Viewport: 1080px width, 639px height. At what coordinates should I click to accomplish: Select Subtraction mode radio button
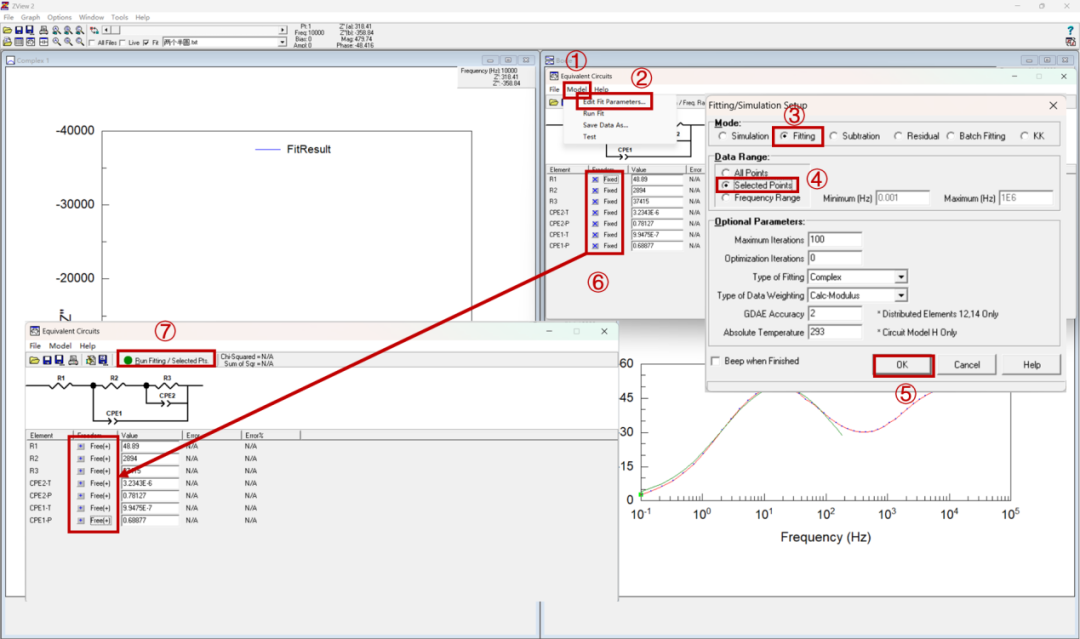pos(833,136)
